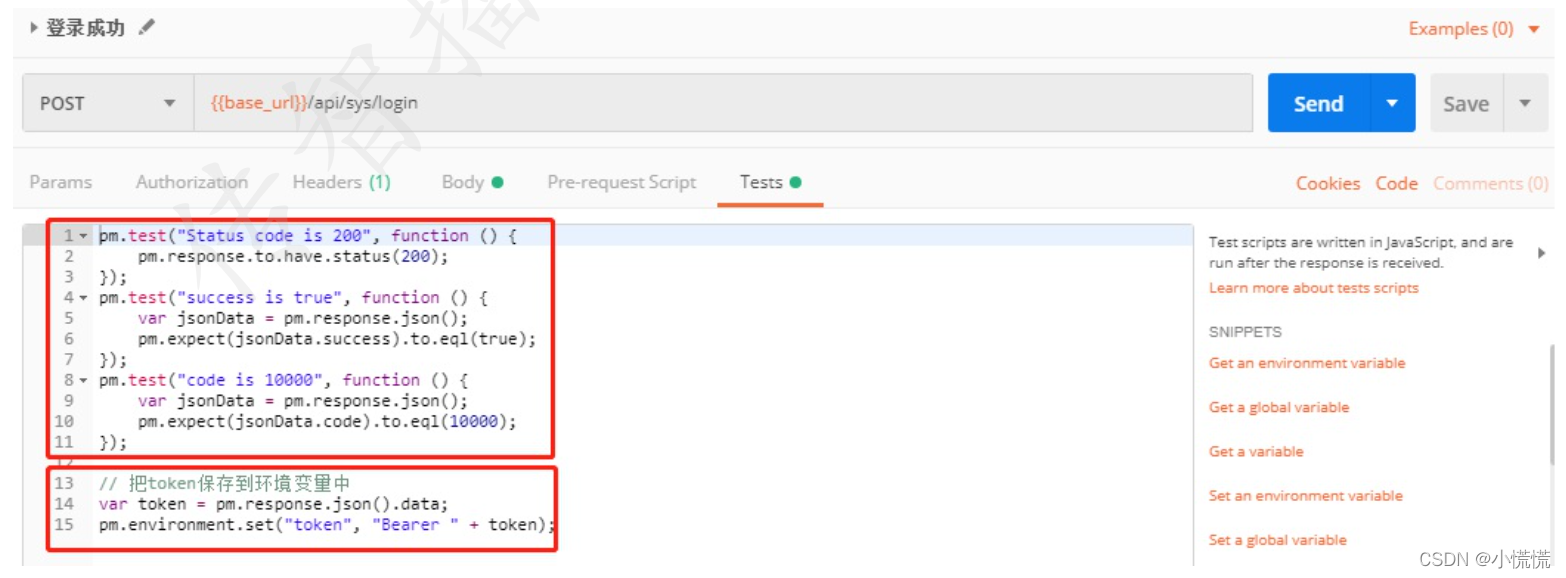The height and width of the screenshot is (578, 1566).
Task: Insert 'Set an environment variable' snippet
Action: tap(1305, 496)
